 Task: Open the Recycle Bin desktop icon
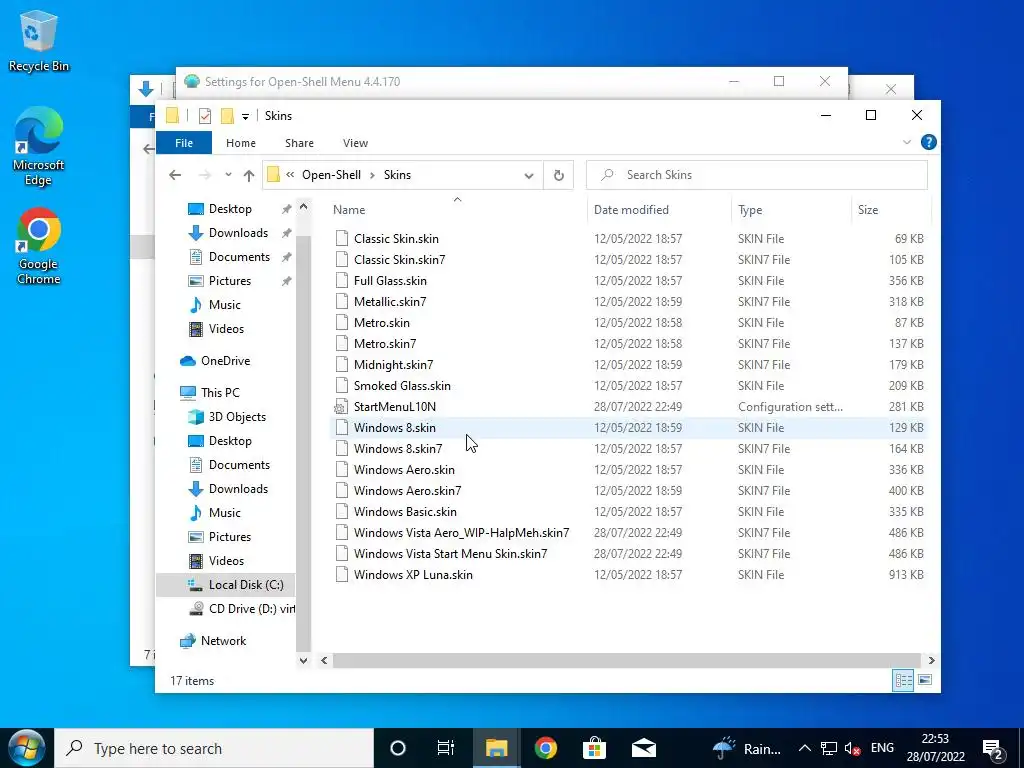tap(38, 41)
